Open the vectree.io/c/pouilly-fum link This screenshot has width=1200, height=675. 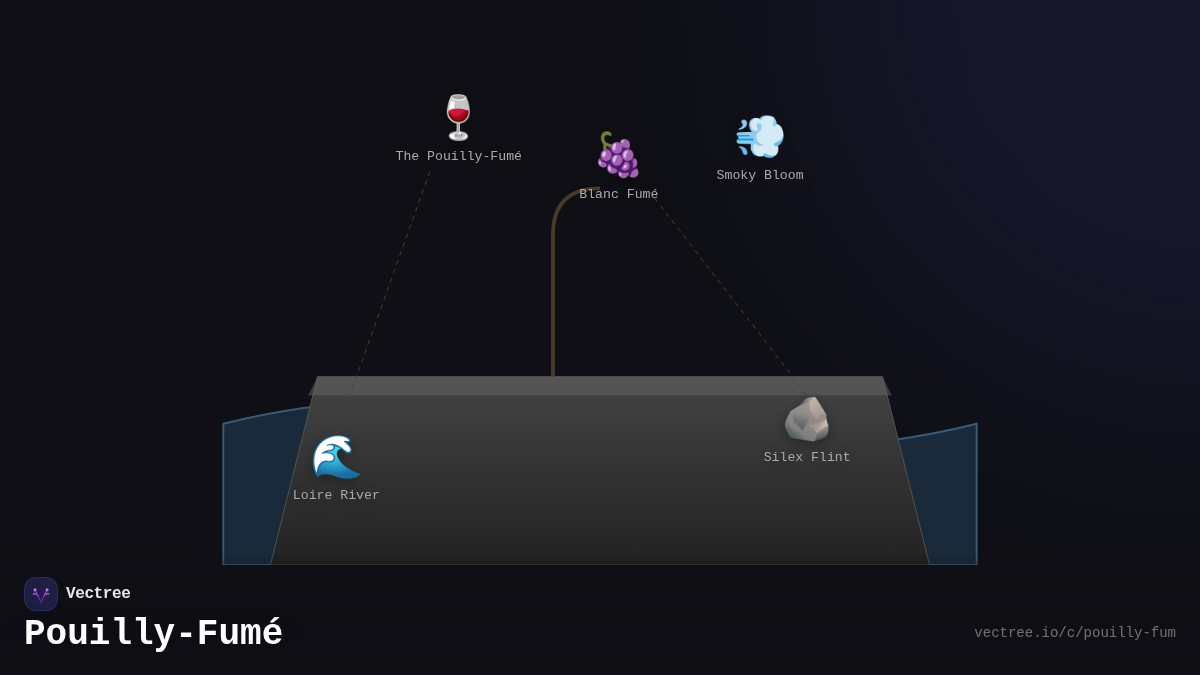[1074, 633]
